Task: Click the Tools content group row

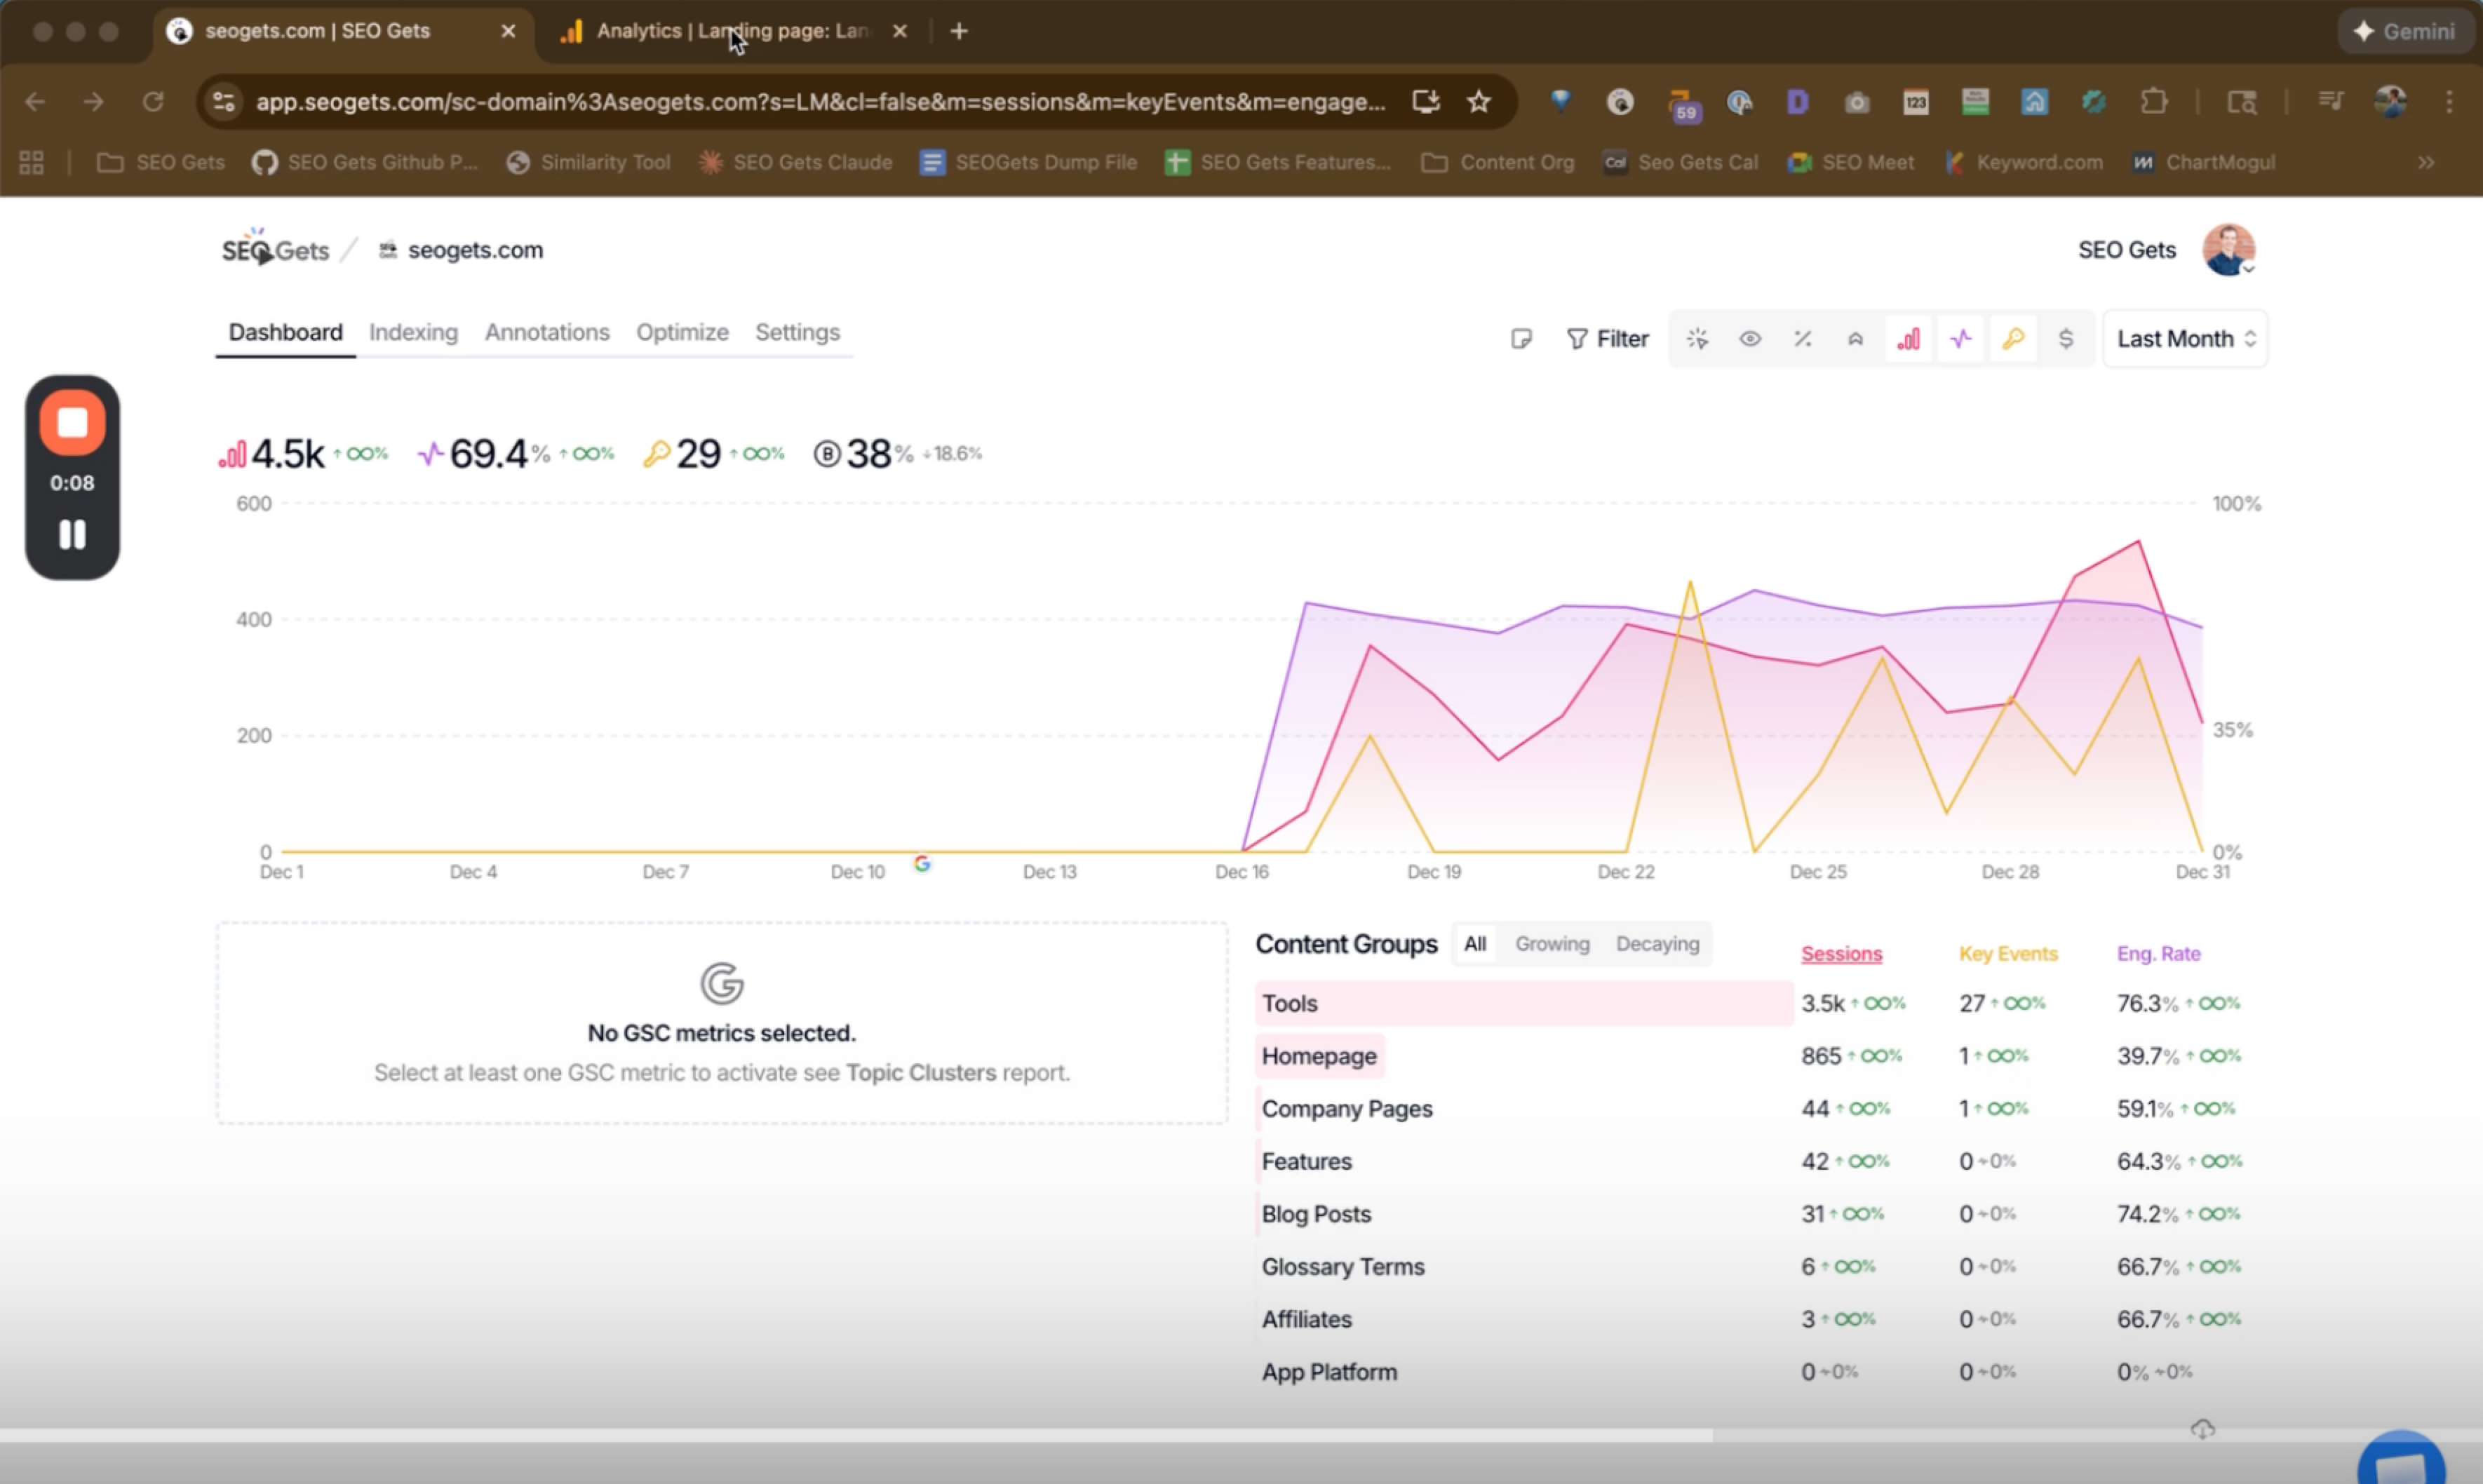Action: pyautogui.click(x=1289, y=1003)
